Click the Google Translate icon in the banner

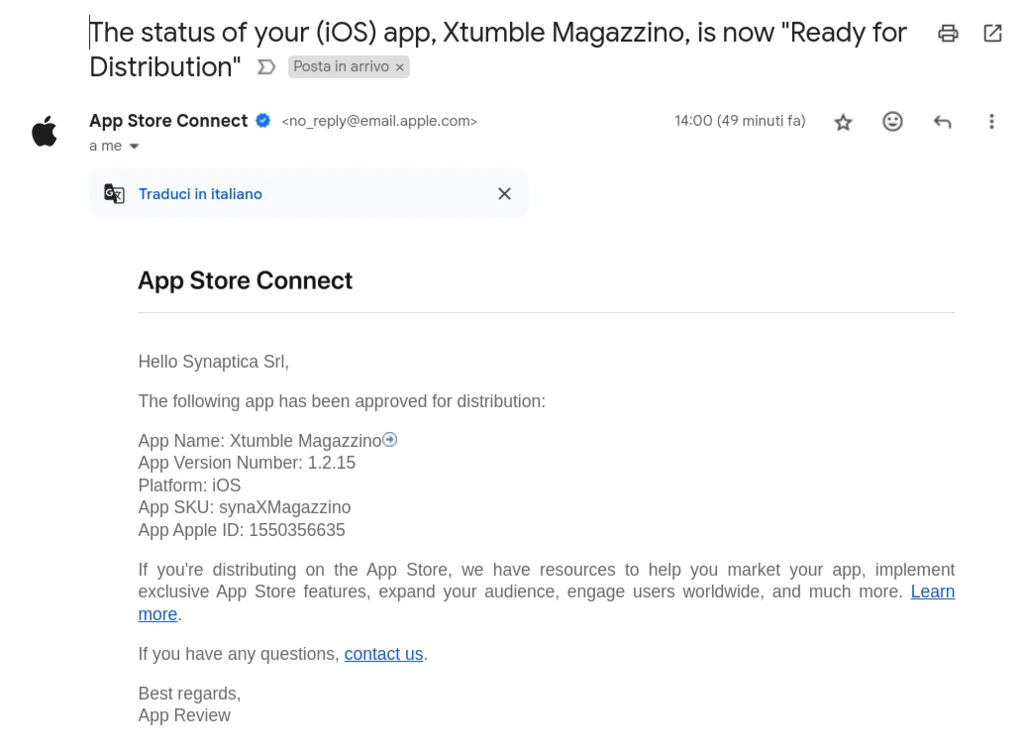114,194
